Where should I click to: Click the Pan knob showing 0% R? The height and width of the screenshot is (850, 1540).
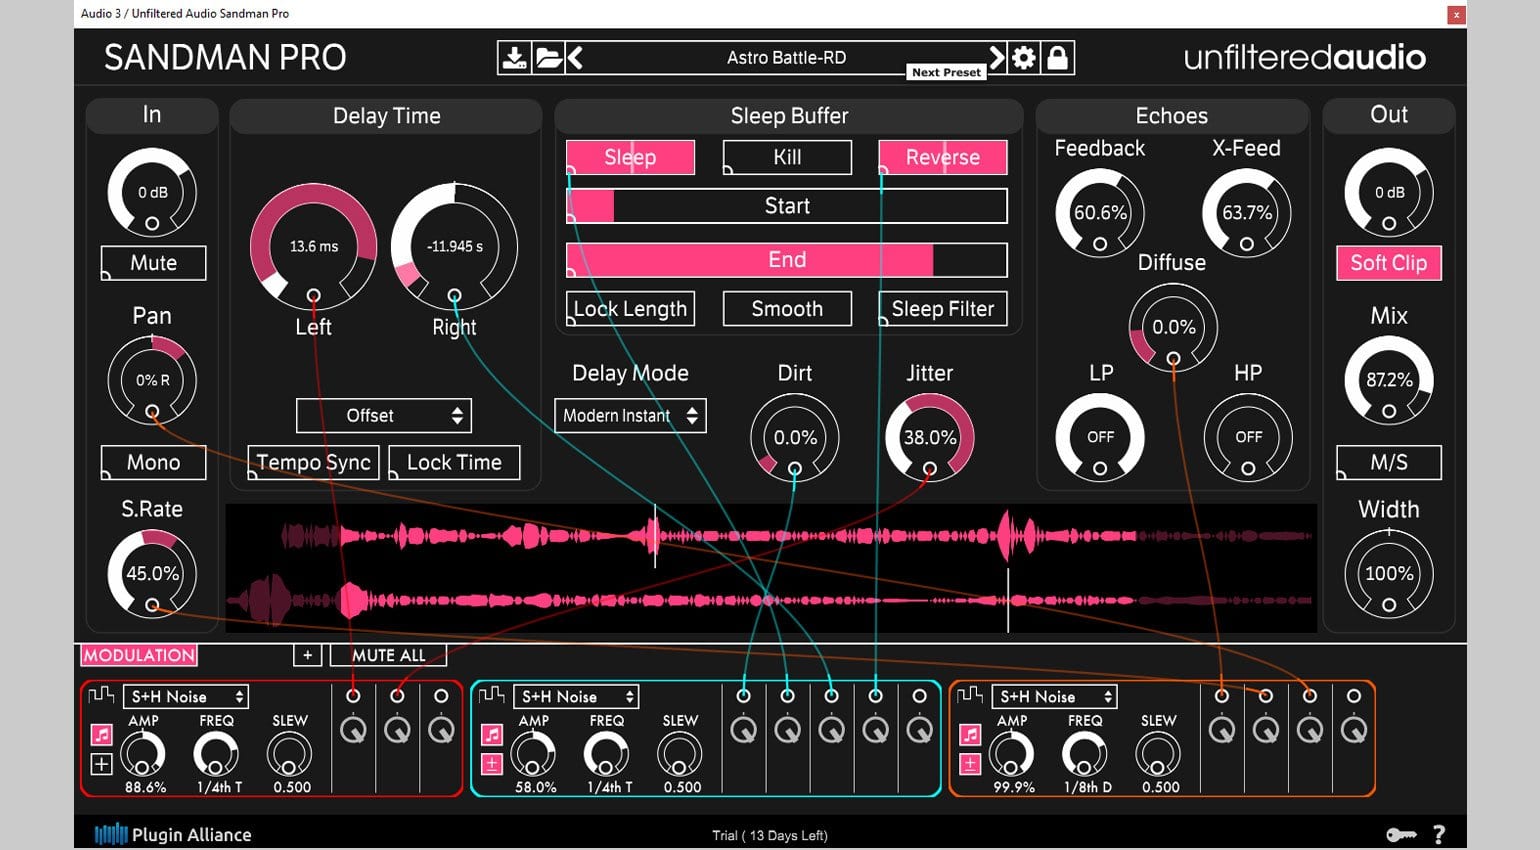tap(152, 380)
